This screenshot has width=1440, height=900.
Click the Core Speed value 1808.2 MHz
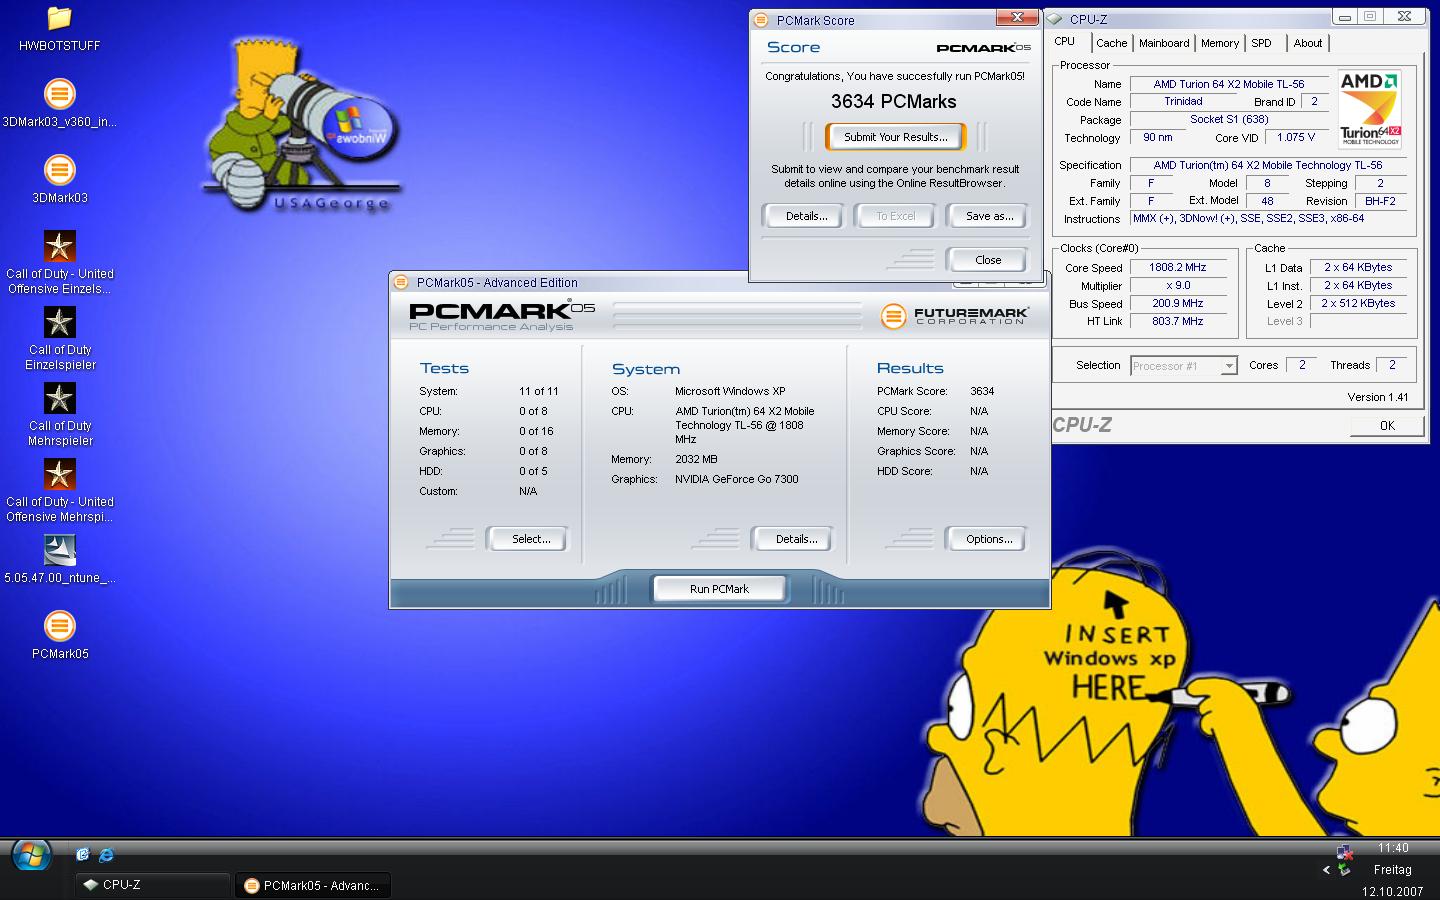point(1177,268)
